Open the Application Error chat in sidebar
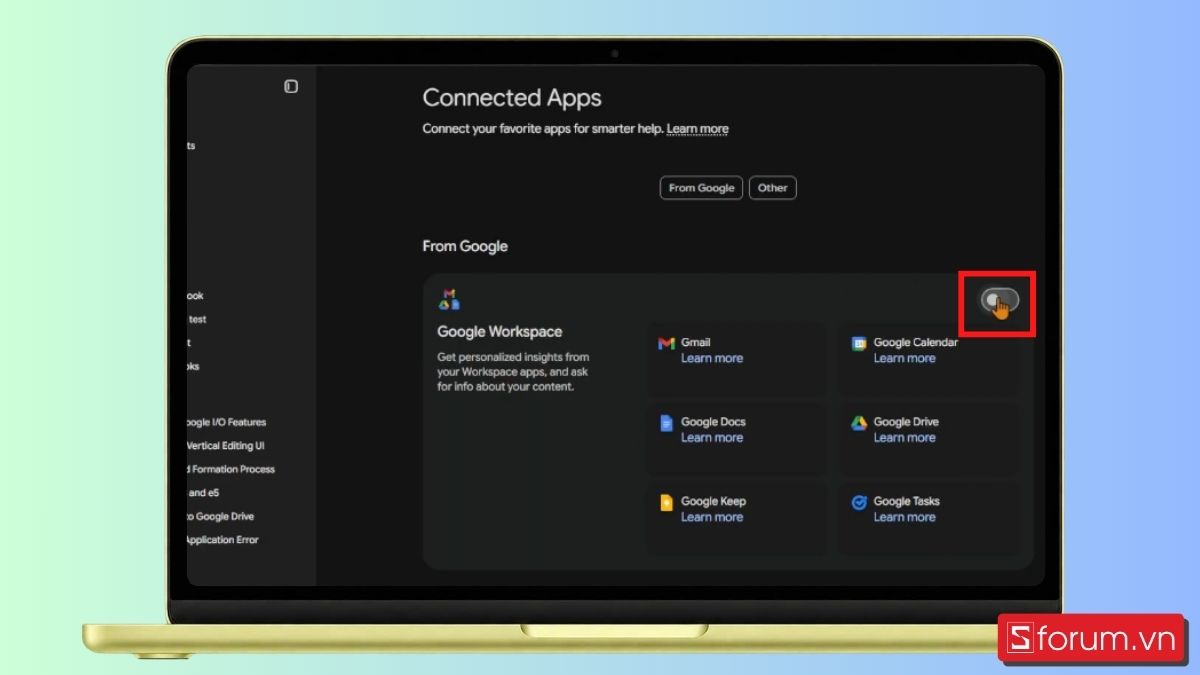1200x675 pixels. click(x=223, y=540)
